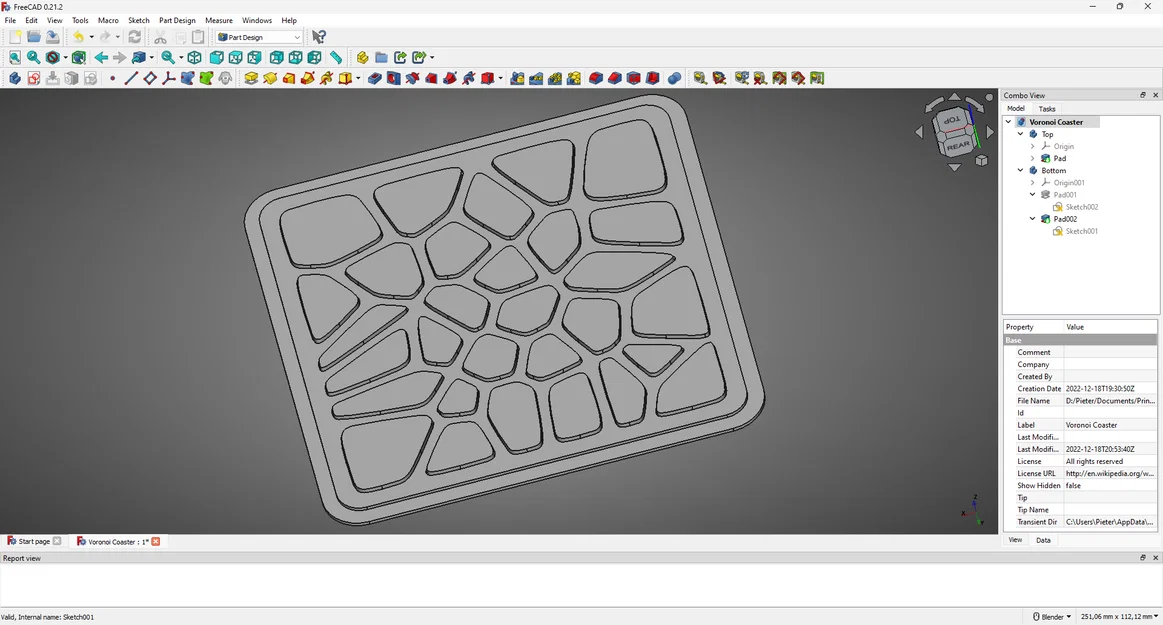Click the License URL value field
The width and height of the screenshot is (1163, 625).
(x=1110, y=473)
